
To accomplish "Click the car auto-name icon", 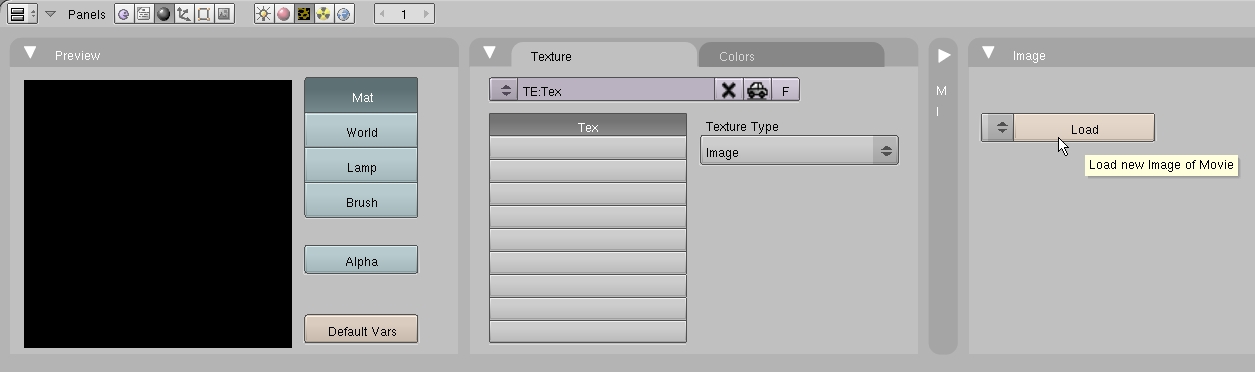I will (757, 90).
